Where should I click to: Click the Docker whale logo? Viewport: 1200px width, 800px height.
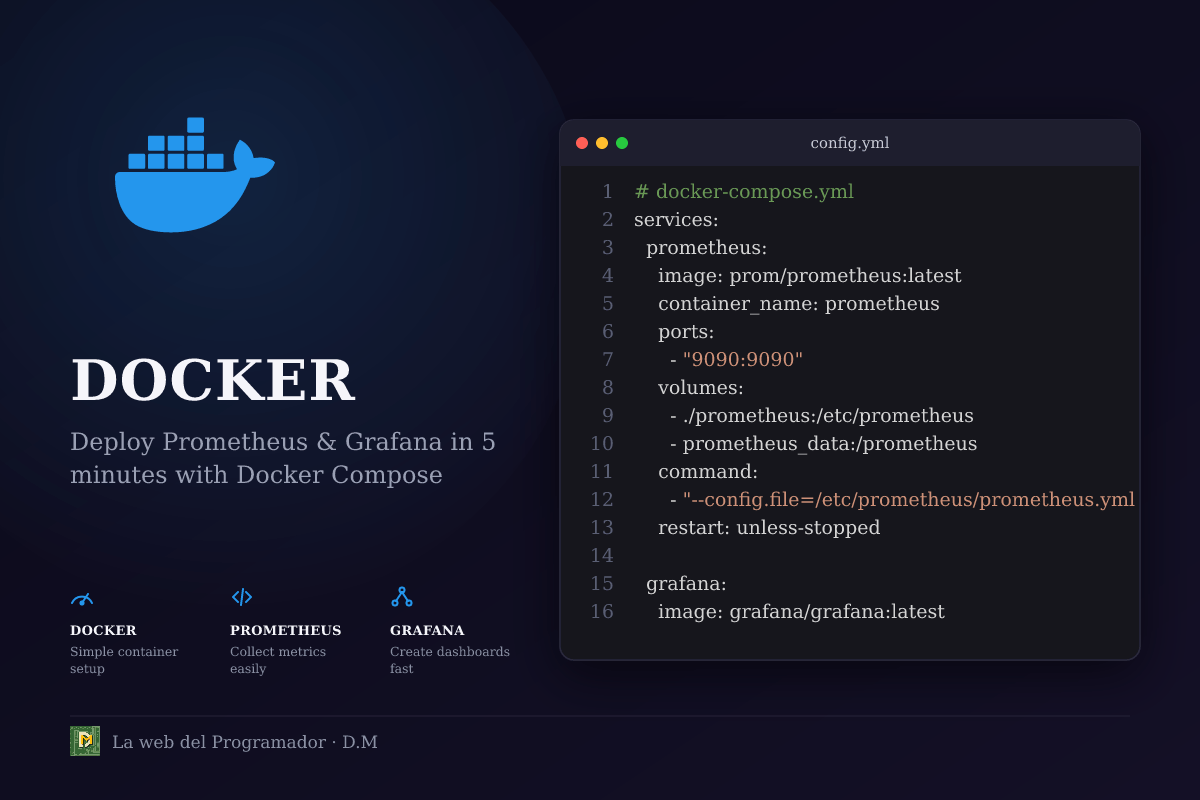(x=195, y=175)
